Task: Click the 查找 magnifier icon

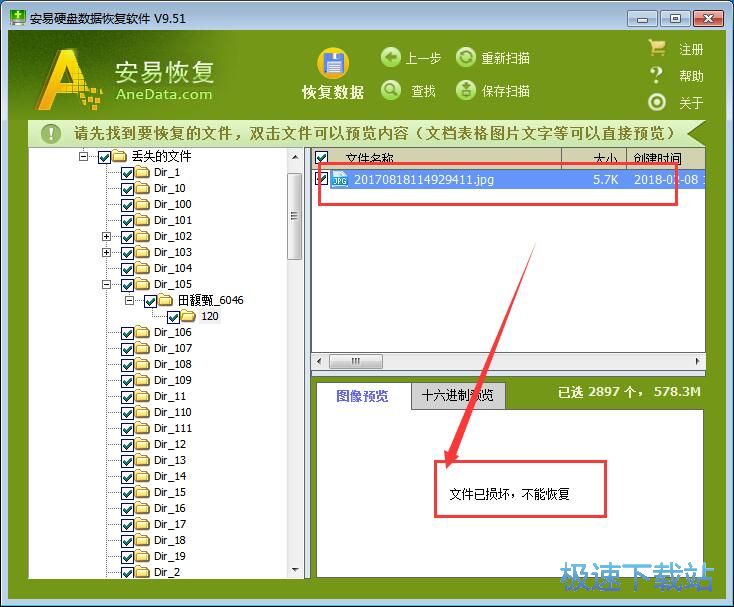Action: point(390,90)
